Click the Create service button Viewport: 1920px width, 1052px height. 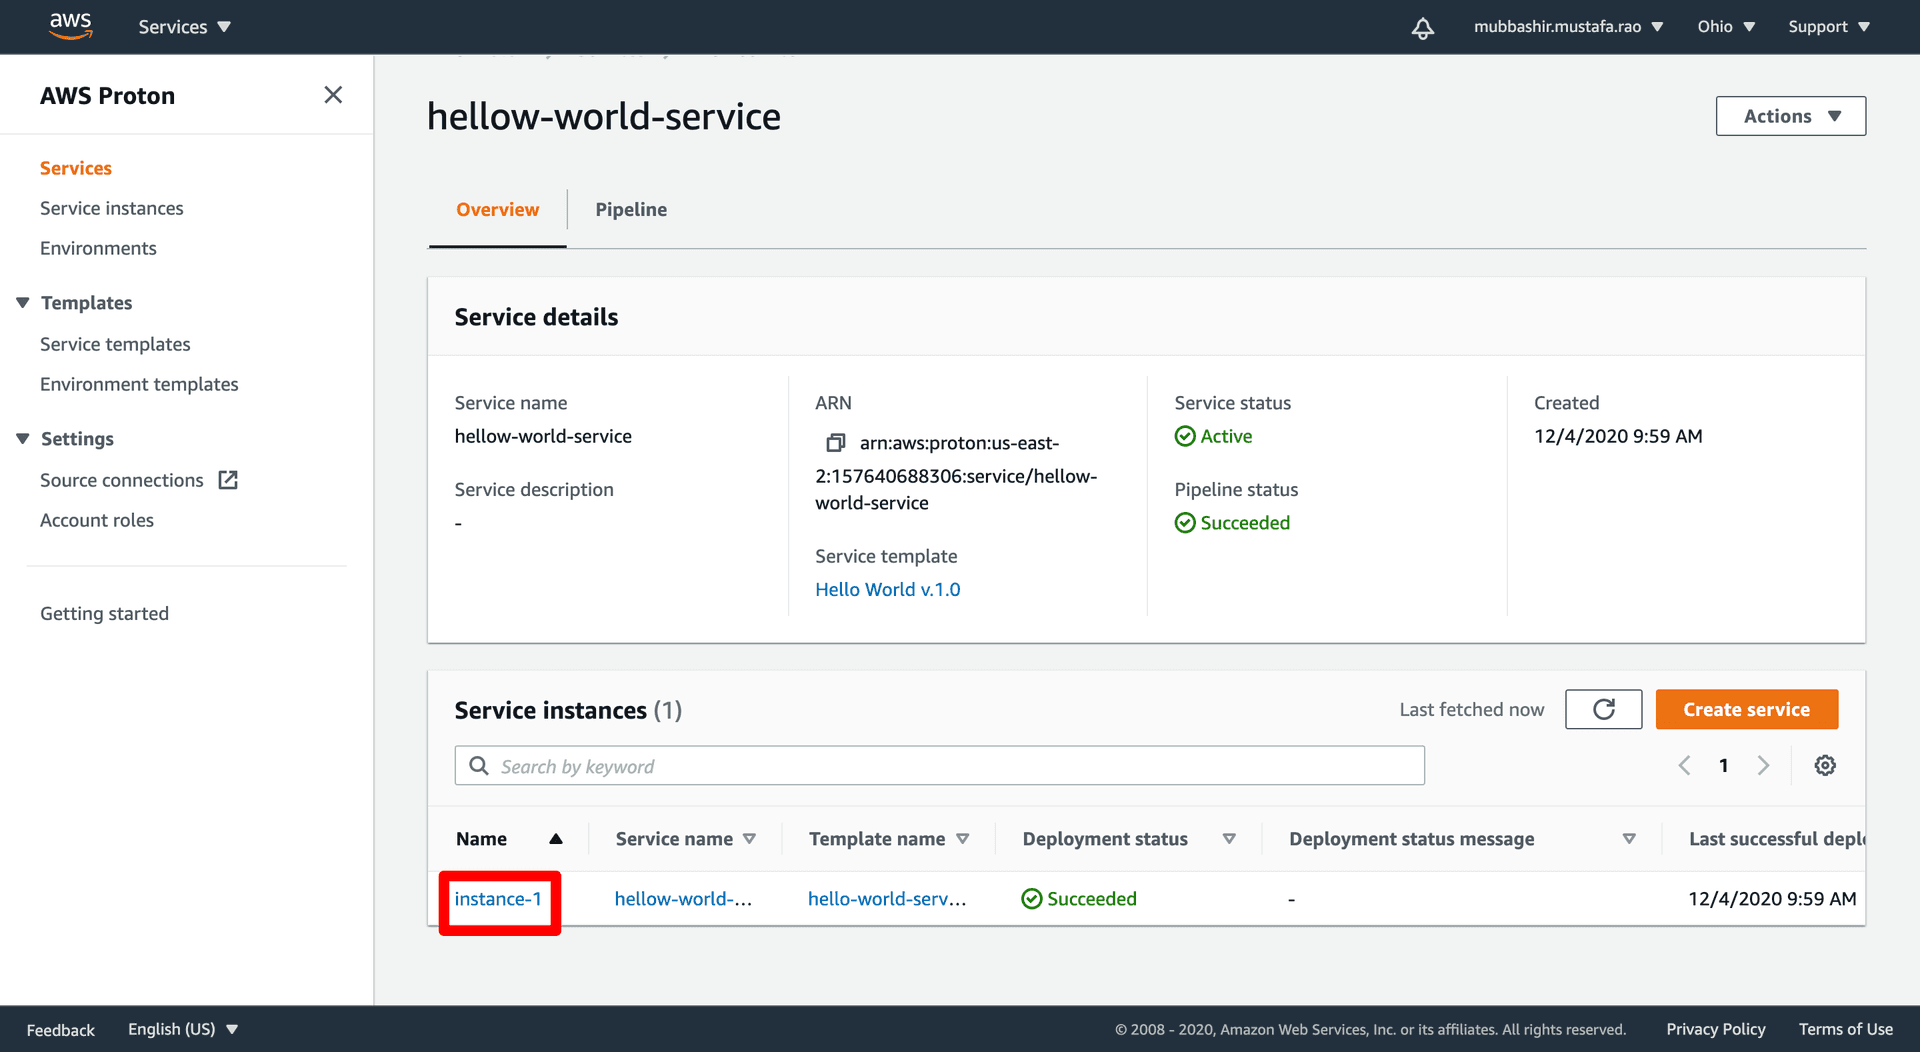[1746, 709]
